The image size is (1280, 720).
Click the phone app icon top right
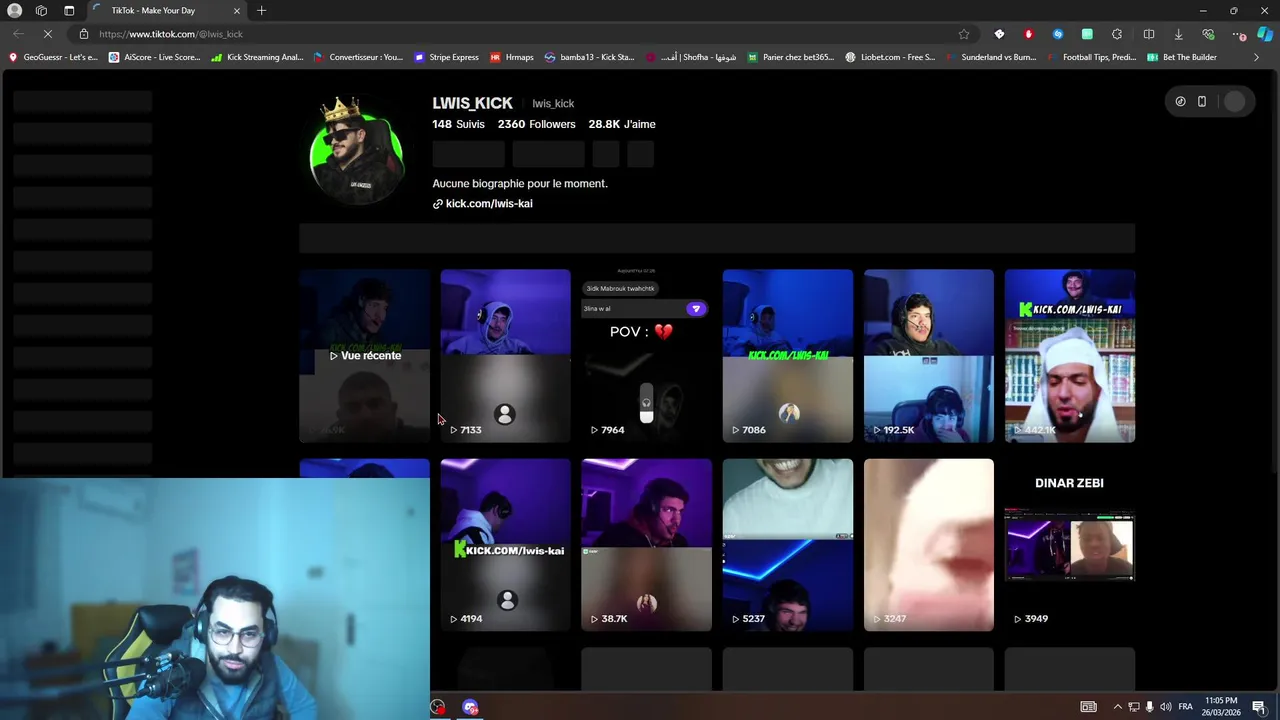1202,101
